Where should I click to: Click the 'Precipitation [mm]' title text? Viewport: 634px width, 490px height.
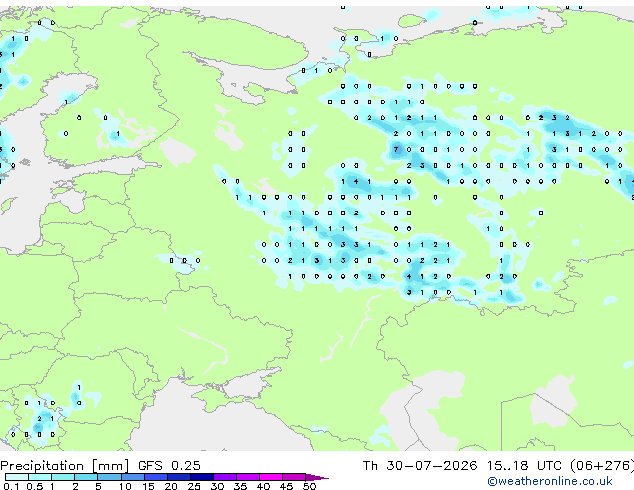tap(65, 465)
